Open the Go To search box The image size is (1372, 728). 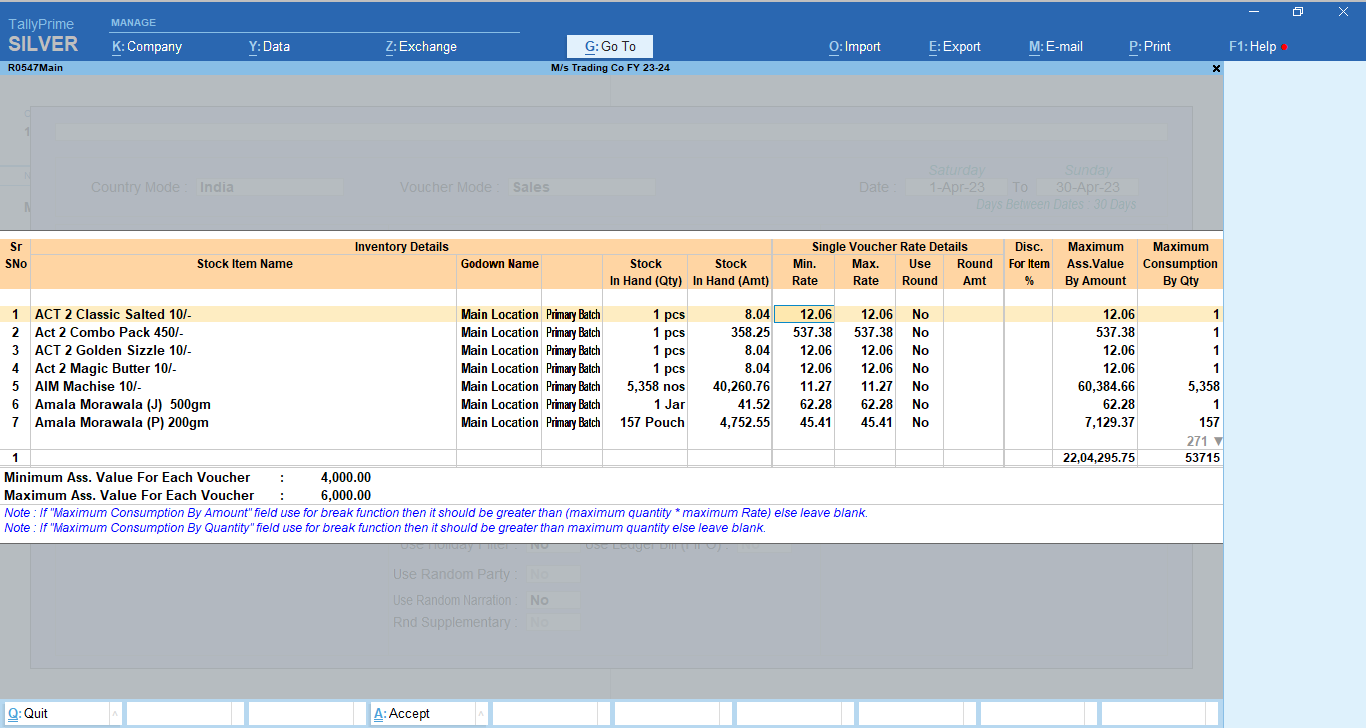609,46
